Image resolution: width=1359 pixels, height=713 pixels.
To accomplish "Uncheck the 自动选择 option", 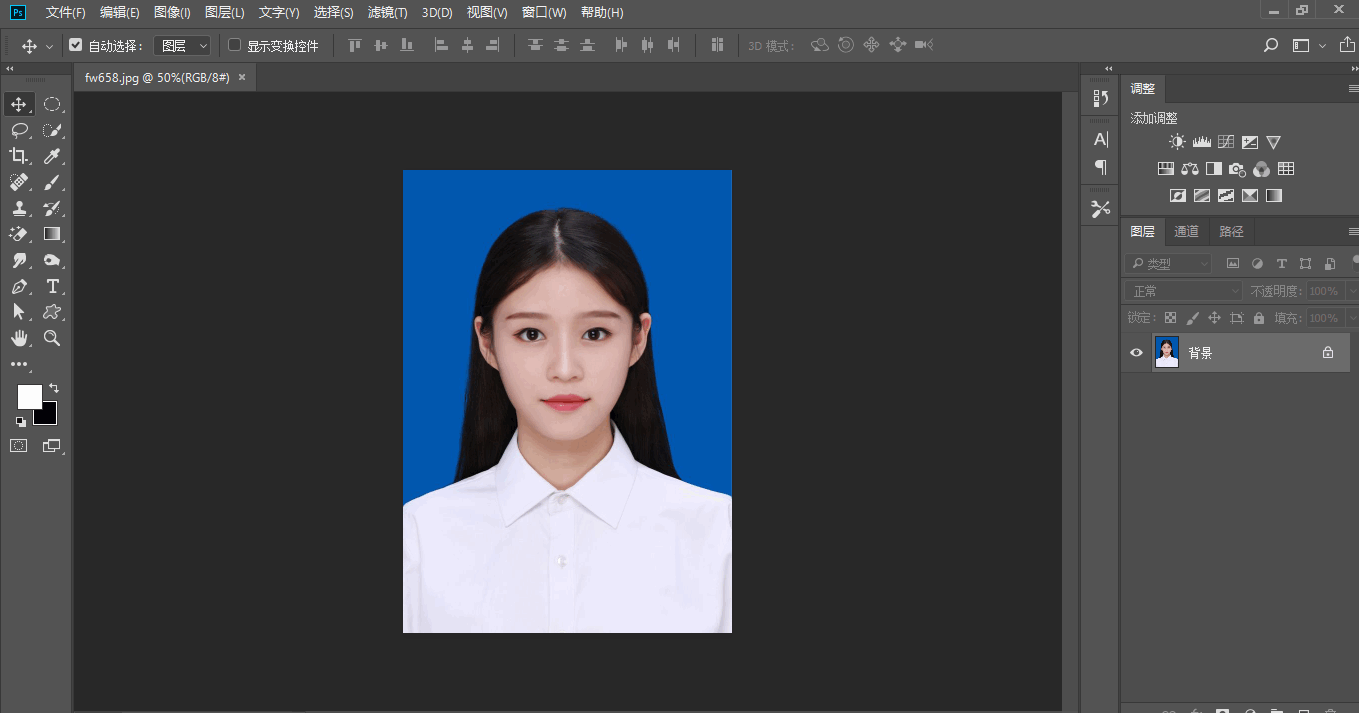I will [76, 44].
